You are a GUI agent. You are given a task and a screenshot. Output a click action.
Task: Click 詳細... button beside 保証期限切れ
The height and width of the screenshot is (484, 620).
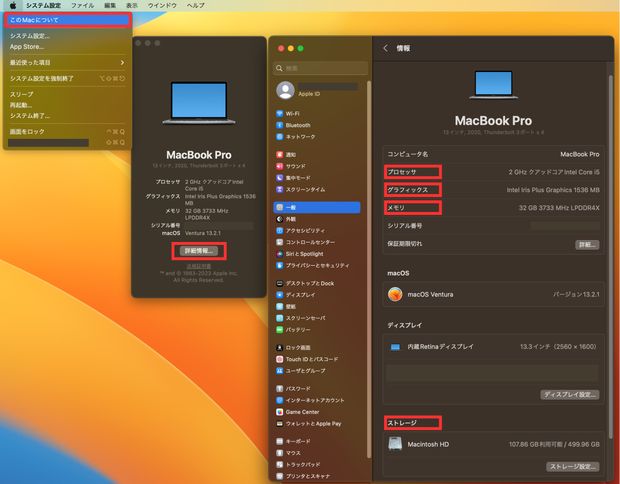point(587,244)
